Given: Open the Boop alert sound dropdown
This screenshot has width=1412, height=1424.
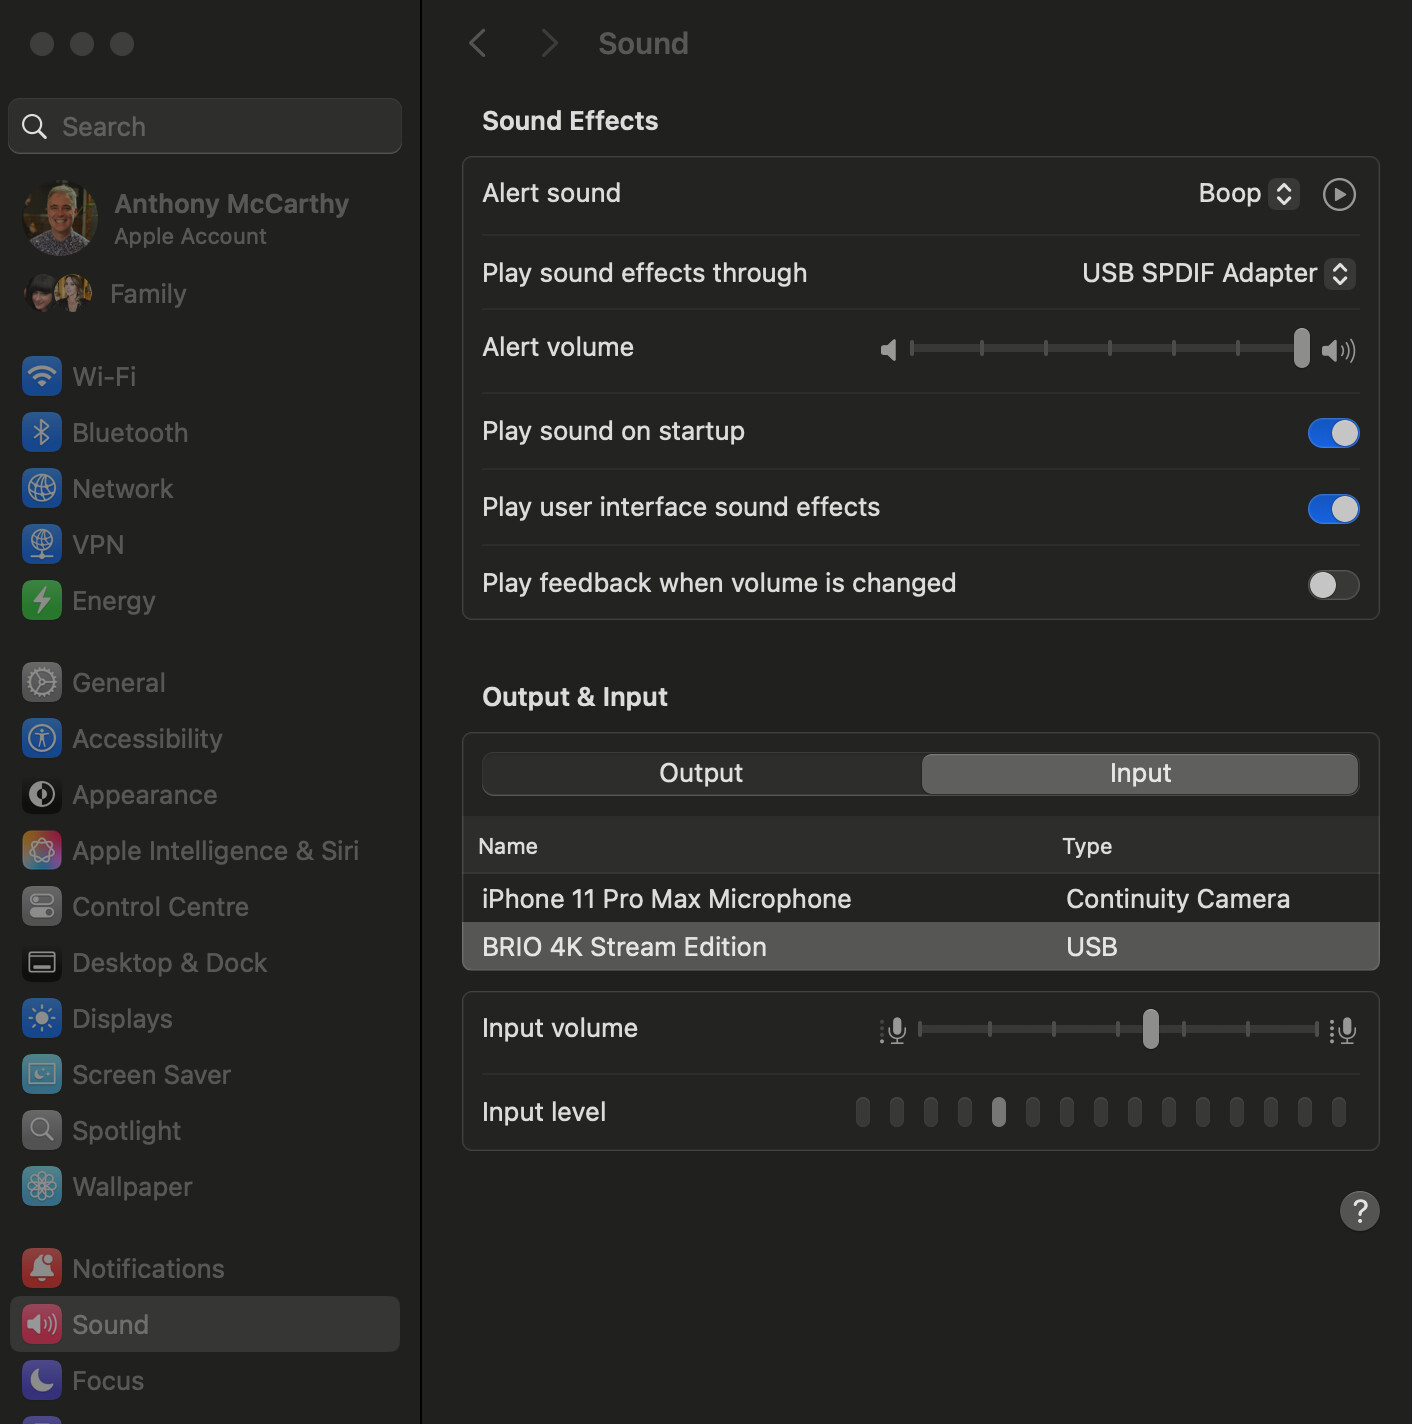Looking at the screenshot, I should pyautogui.click(x=1249, y=193).
